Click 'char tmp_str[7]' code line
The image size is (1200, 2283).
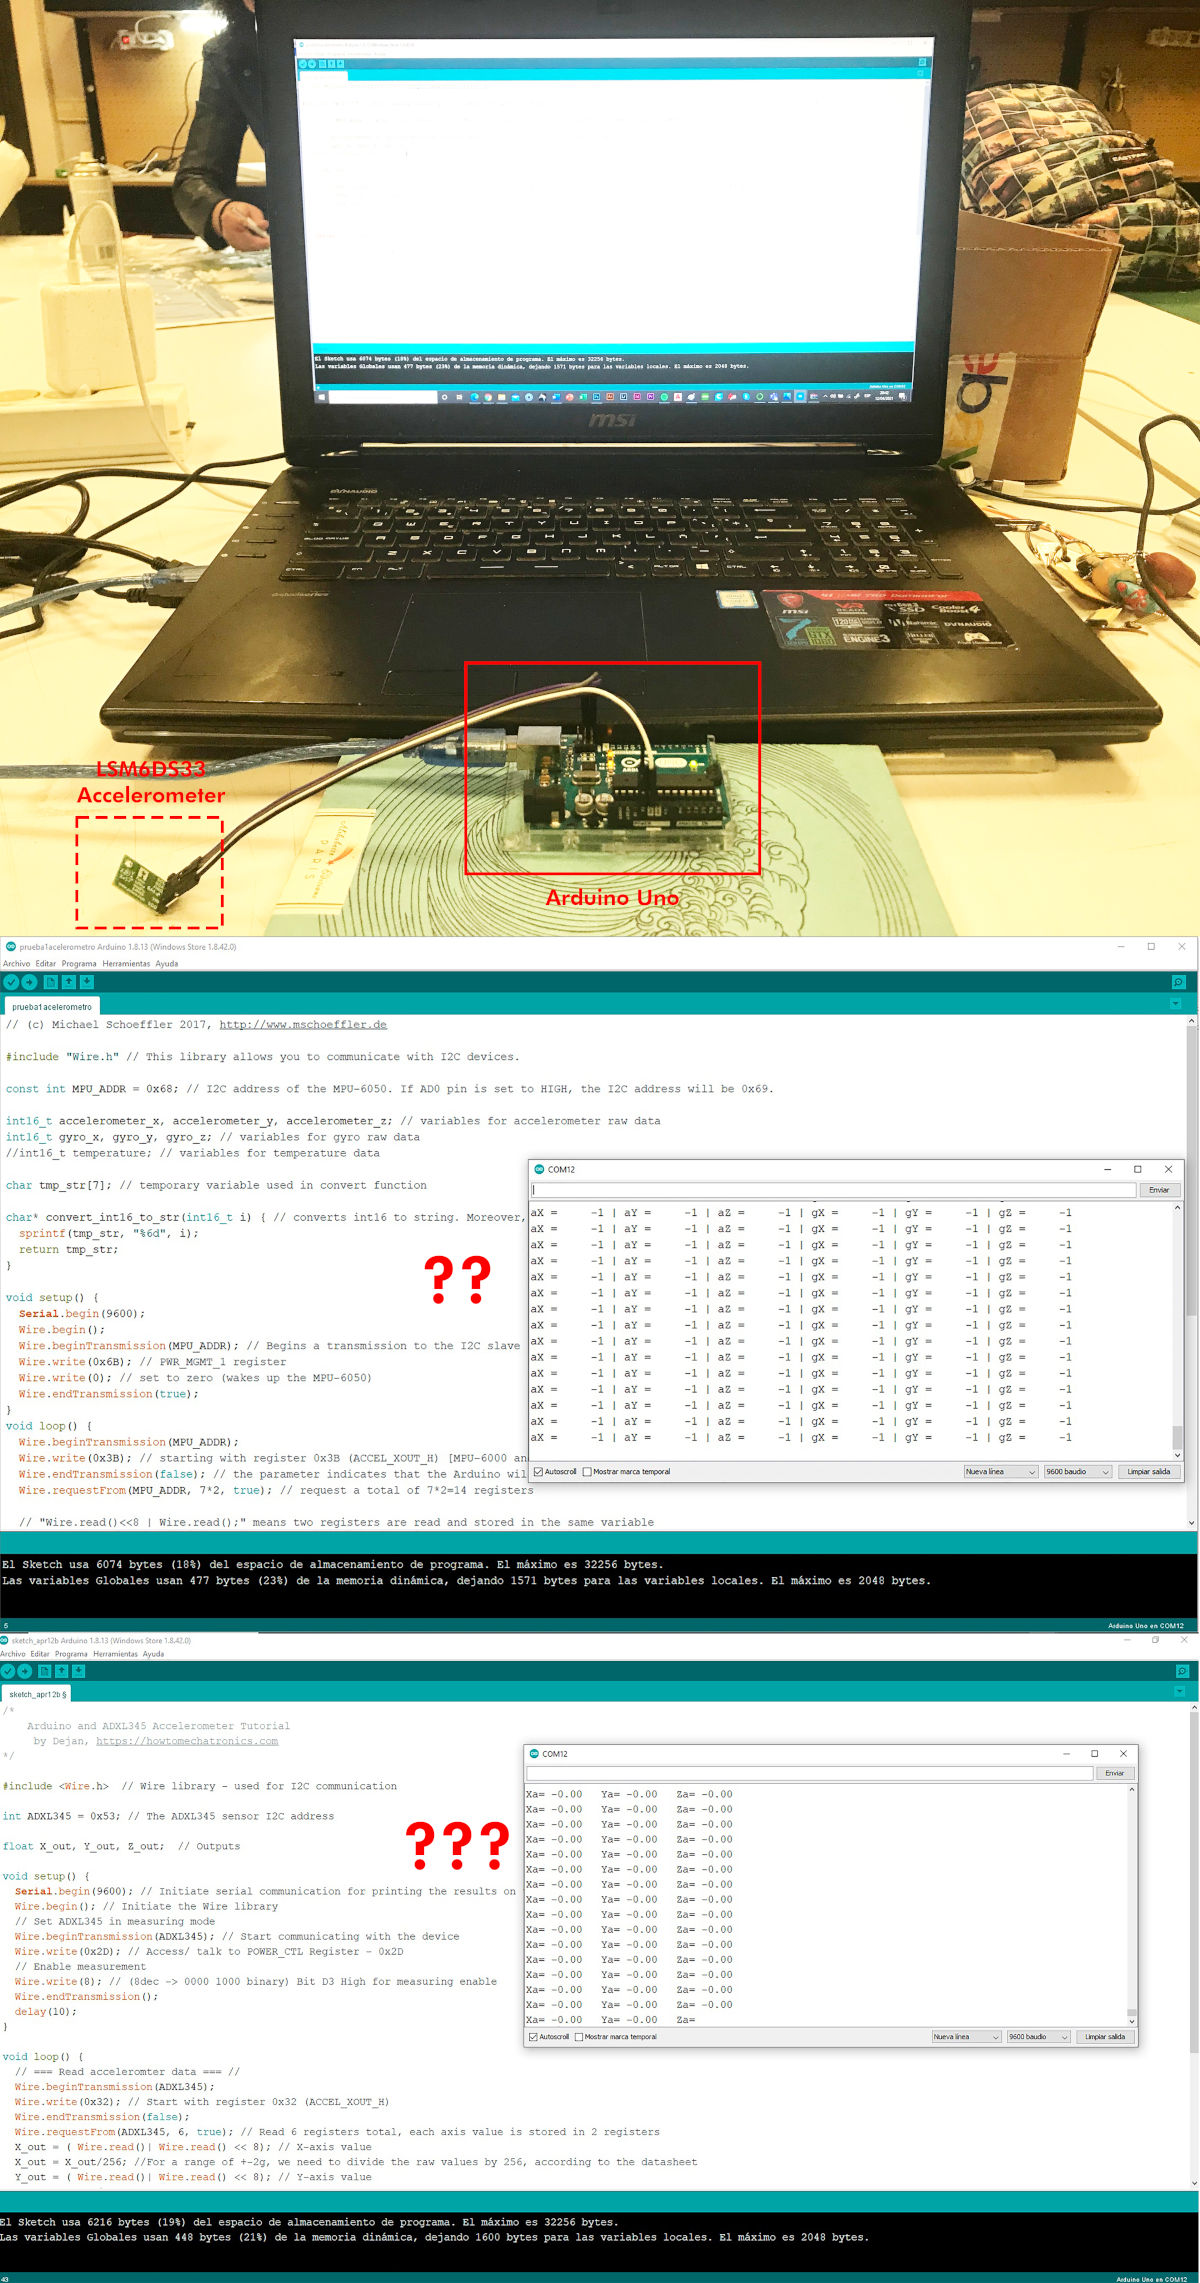pyautogui.click(x=216, y=1185)
